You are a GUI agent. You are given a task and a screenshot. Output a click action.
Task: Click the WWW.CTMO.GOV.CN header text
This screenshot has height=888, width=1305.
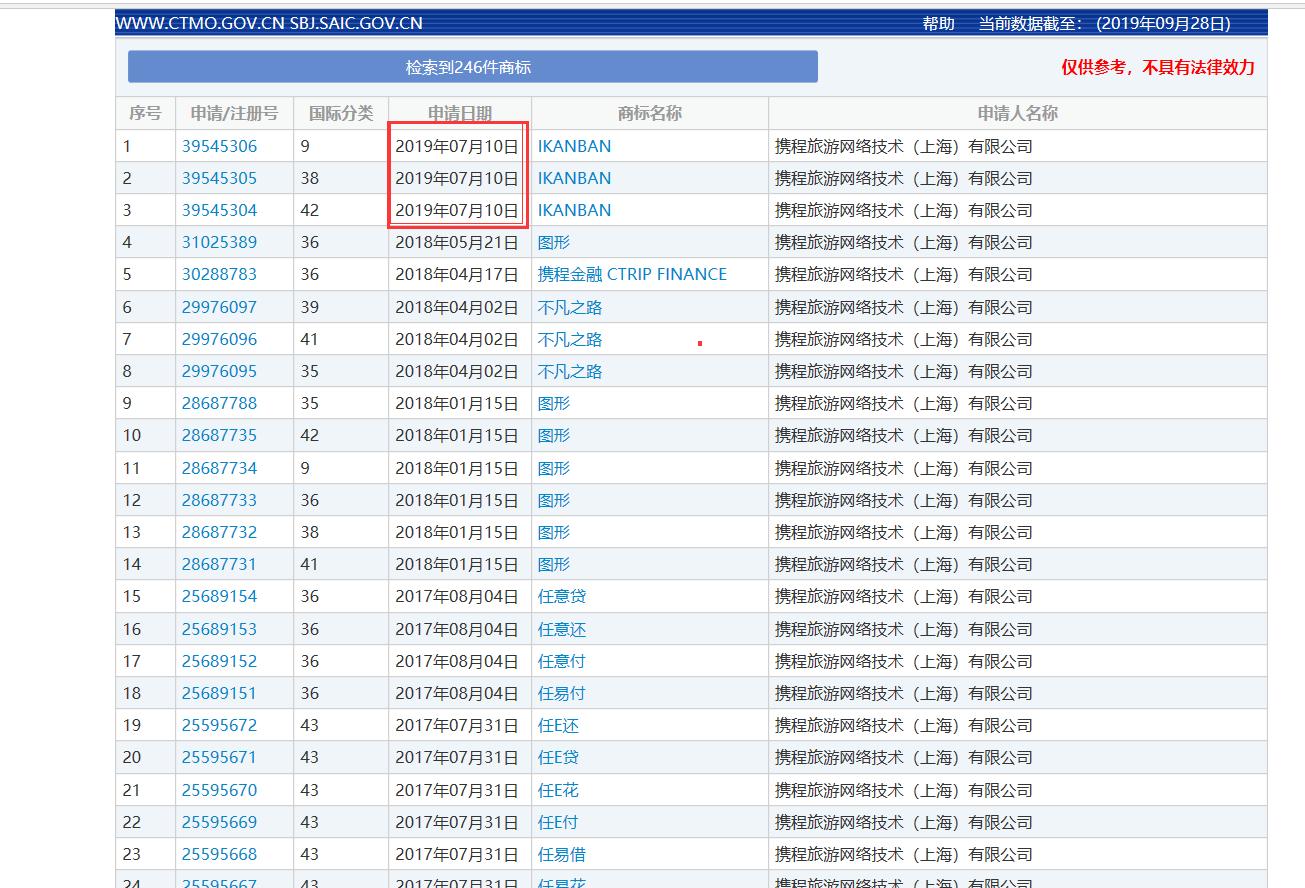[x=201, y=23]
